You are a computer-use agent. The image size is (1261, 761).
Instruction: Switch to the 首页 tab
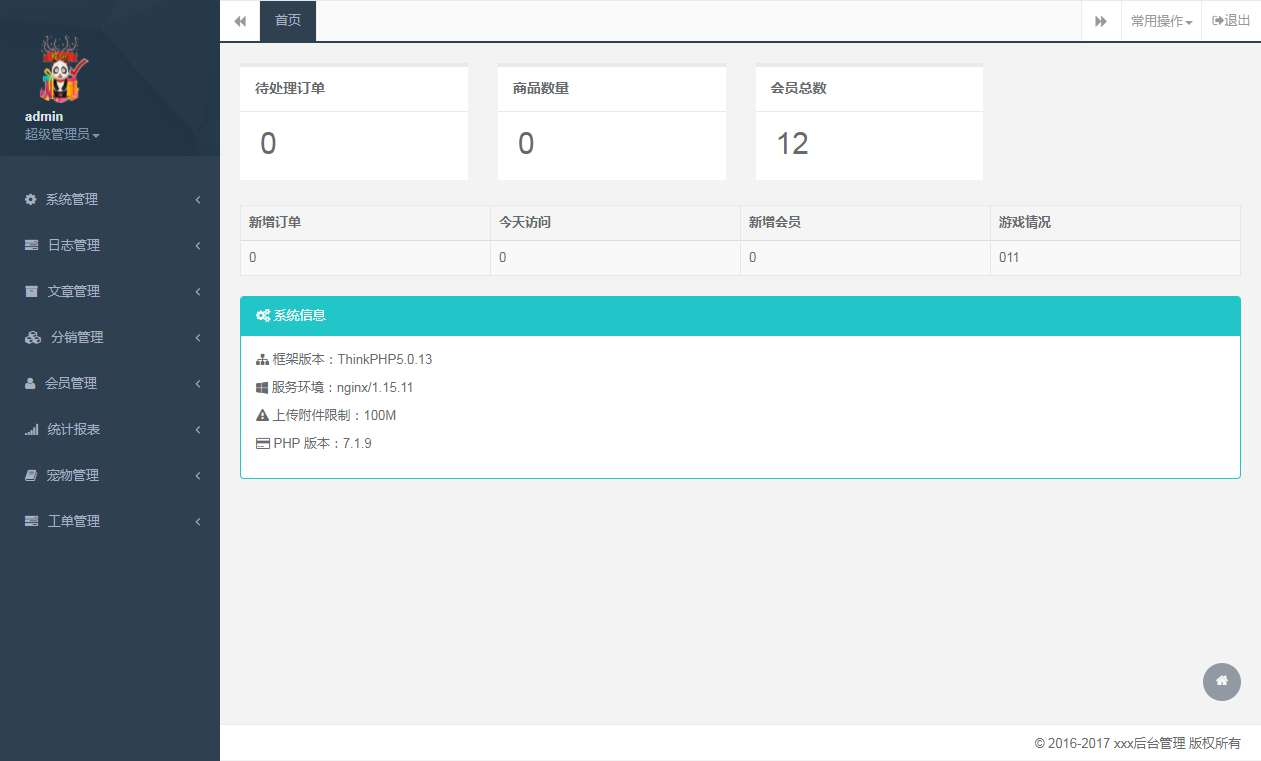tap(288, 21)
